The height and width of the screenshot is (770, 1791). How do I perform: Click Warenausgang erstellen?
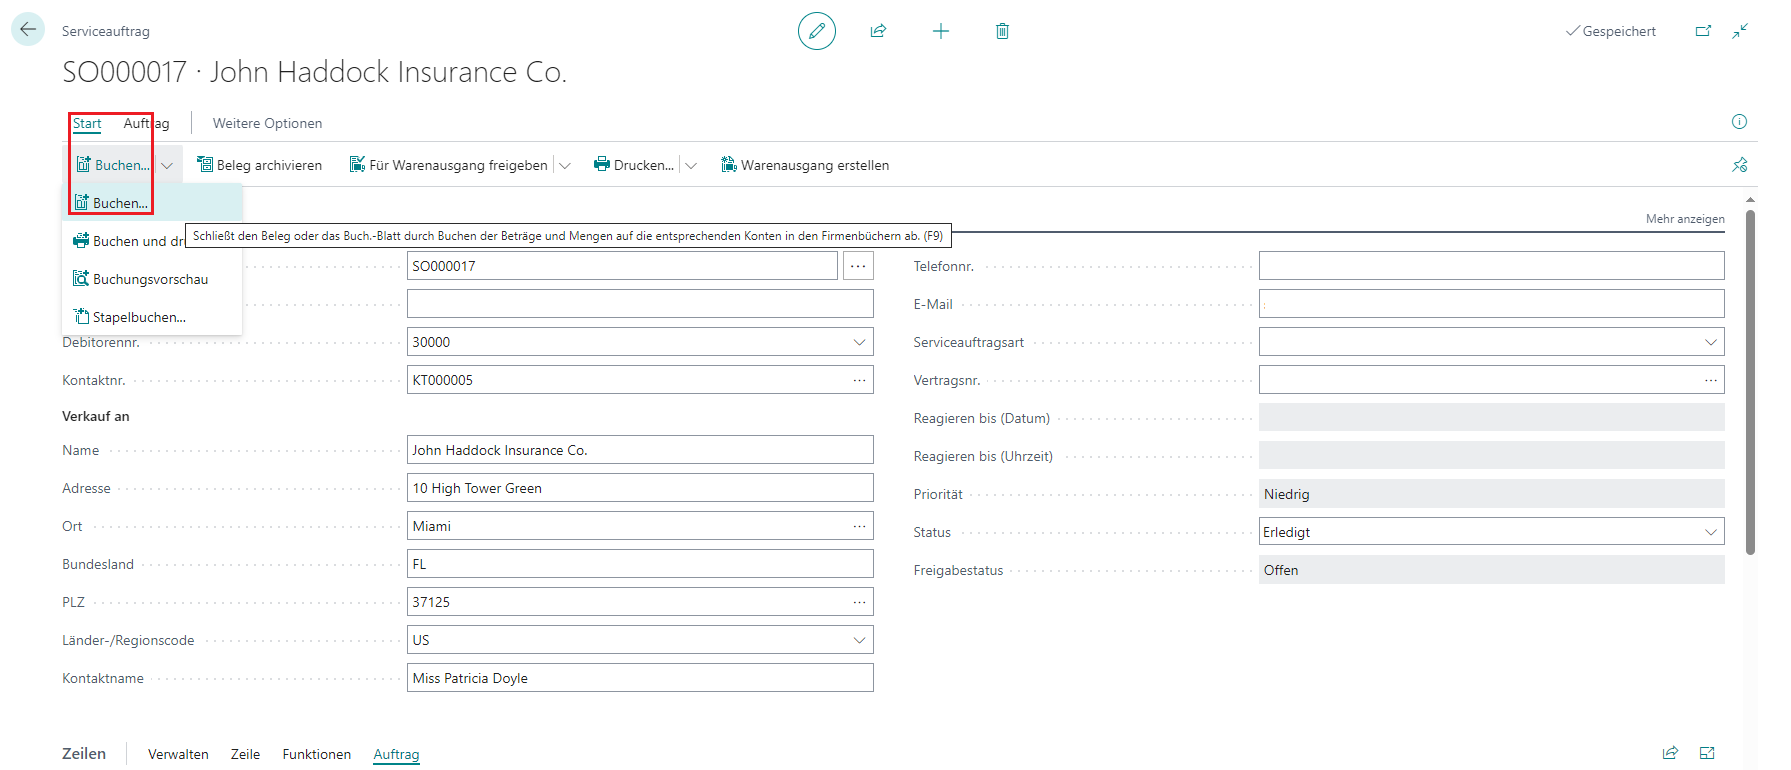[x=805, y=165]
